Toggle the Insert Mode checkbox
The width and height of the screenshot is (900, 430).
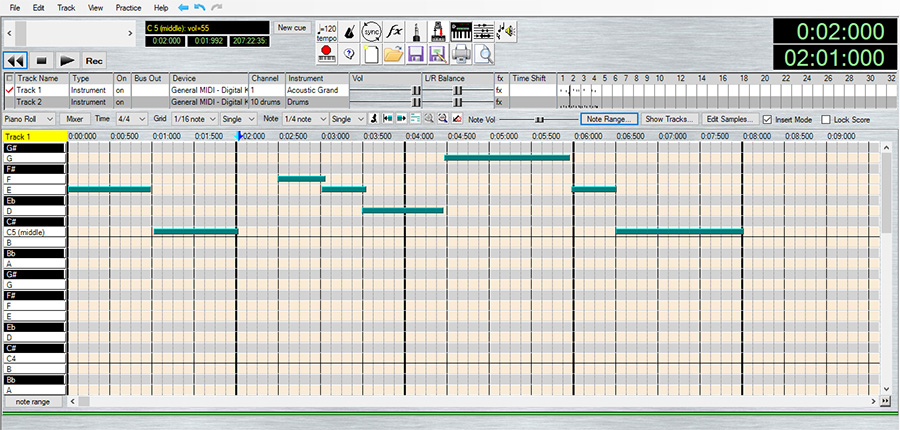click(767, 119)
